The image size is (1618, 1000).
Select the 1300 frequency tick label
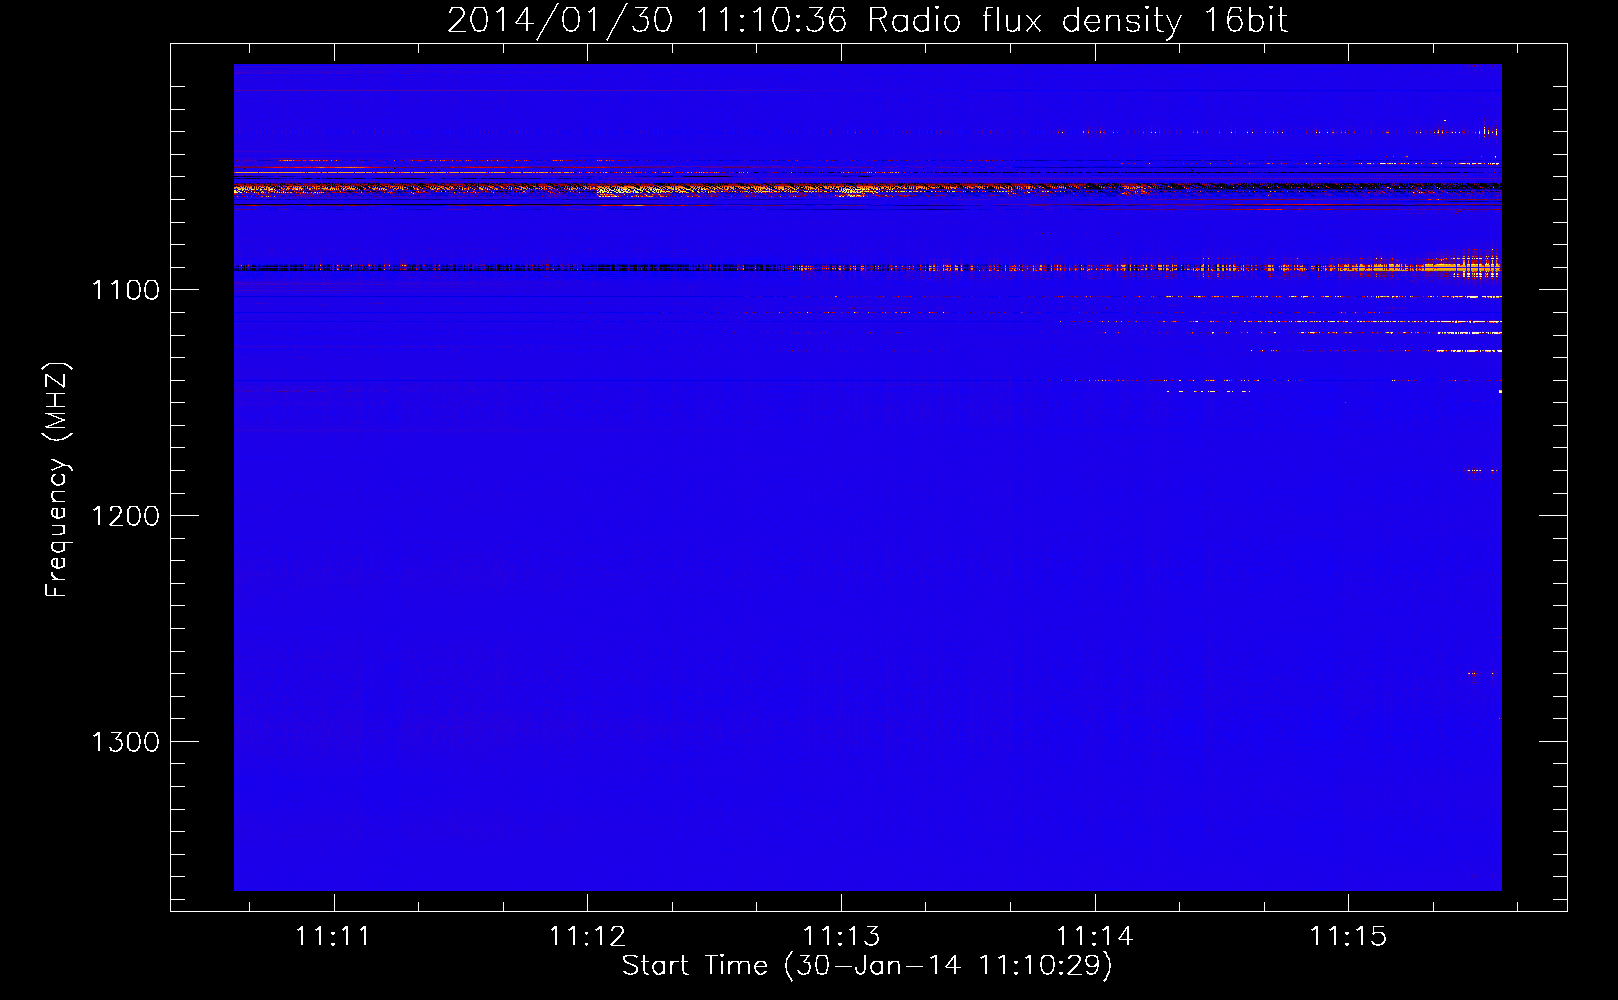(x=126, y=742)
